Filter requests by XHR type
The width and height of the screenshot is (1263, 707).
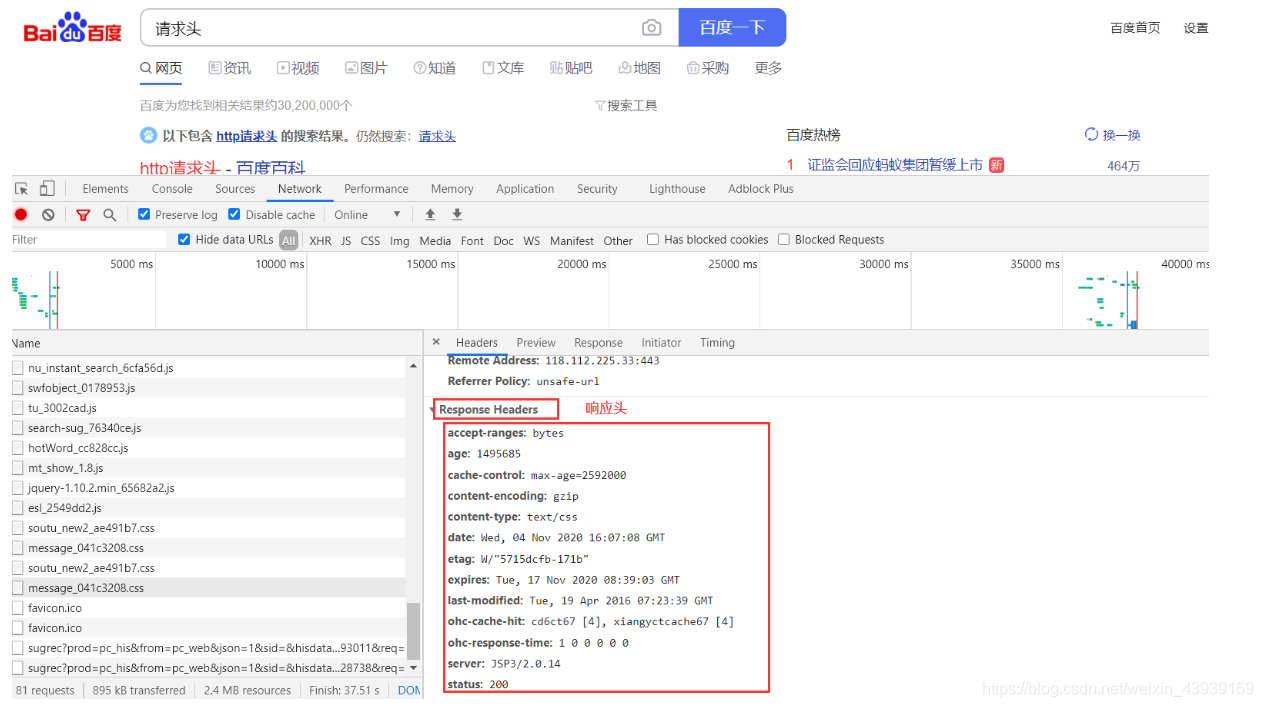pyautogui.click(x=320, y=241)
